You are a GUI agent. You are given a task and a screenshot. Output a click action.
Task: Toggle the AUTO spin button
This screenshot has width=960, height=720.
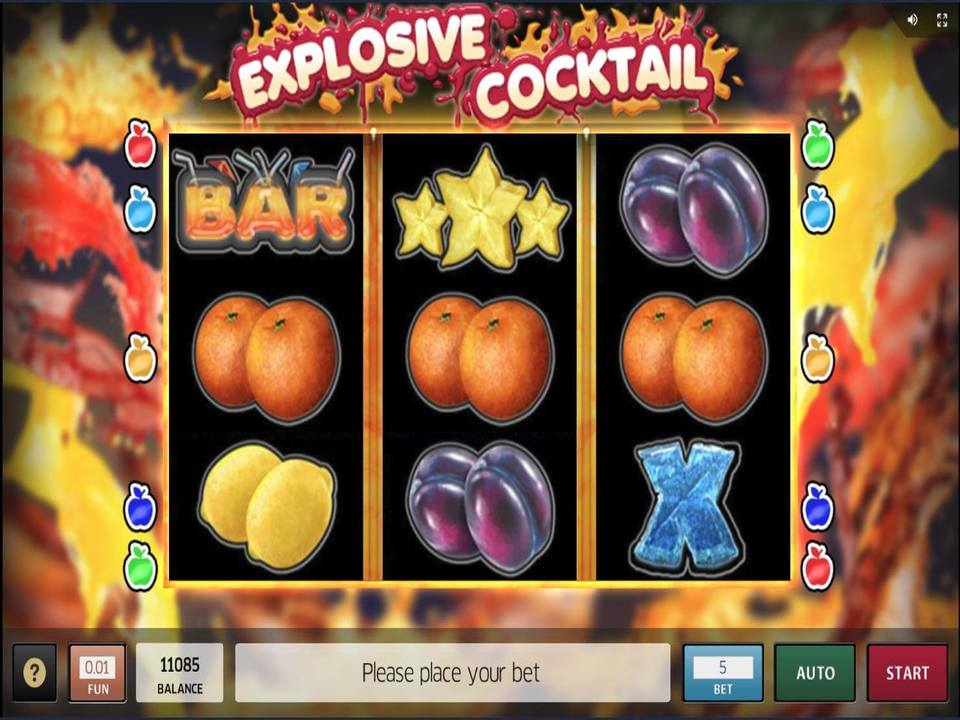(815, 673)
